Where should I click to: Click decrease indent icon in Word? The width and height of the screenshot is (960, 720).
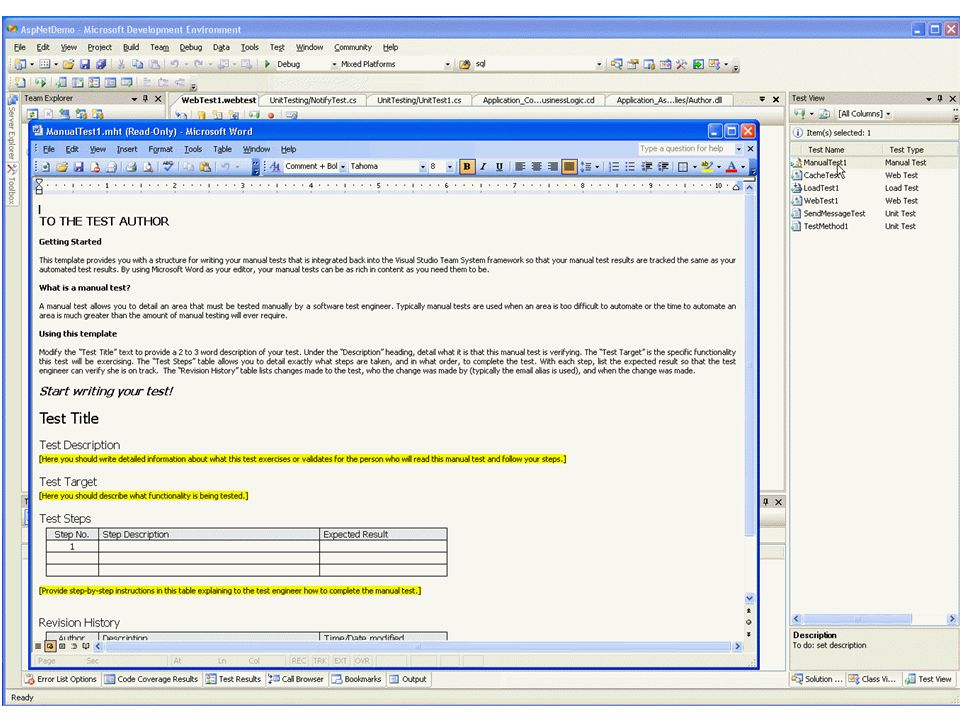[647, 167]
